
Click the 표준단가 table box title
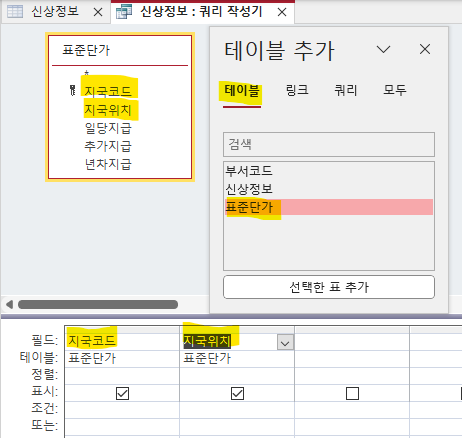[86, 51]
